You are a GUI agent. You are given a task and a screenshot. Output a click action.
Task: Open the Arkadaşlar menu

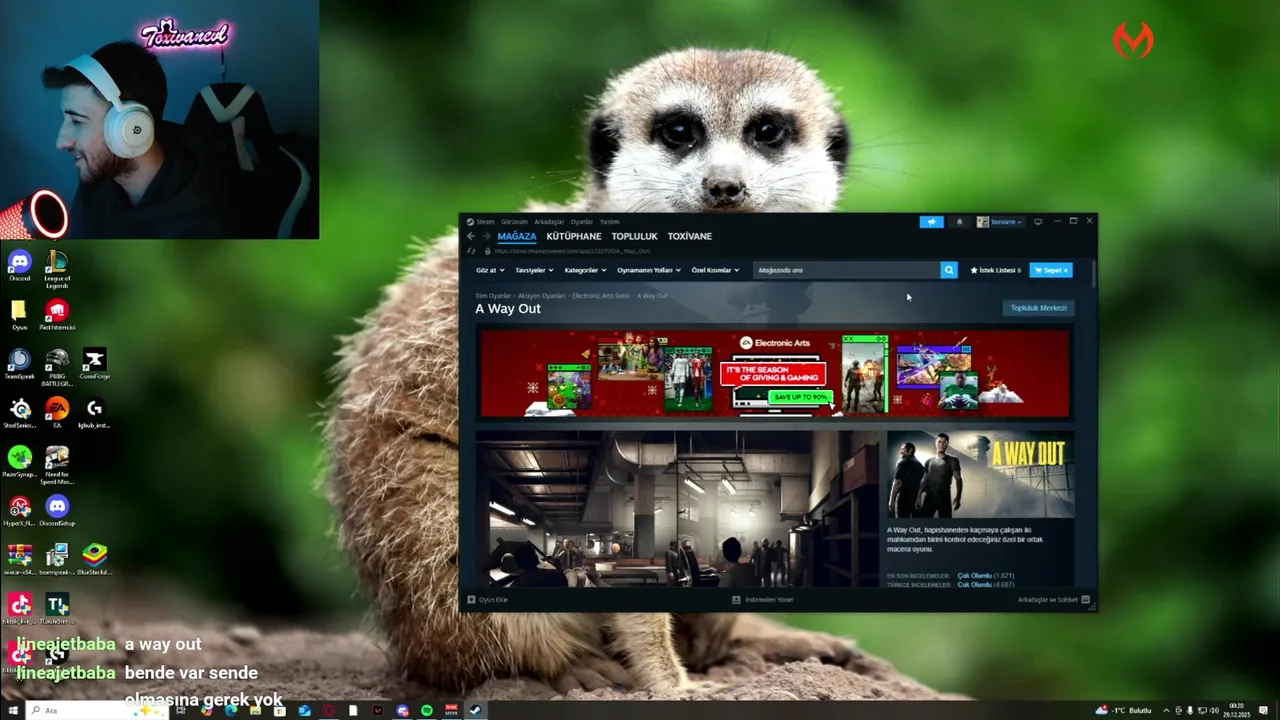(x=549, y=222)
